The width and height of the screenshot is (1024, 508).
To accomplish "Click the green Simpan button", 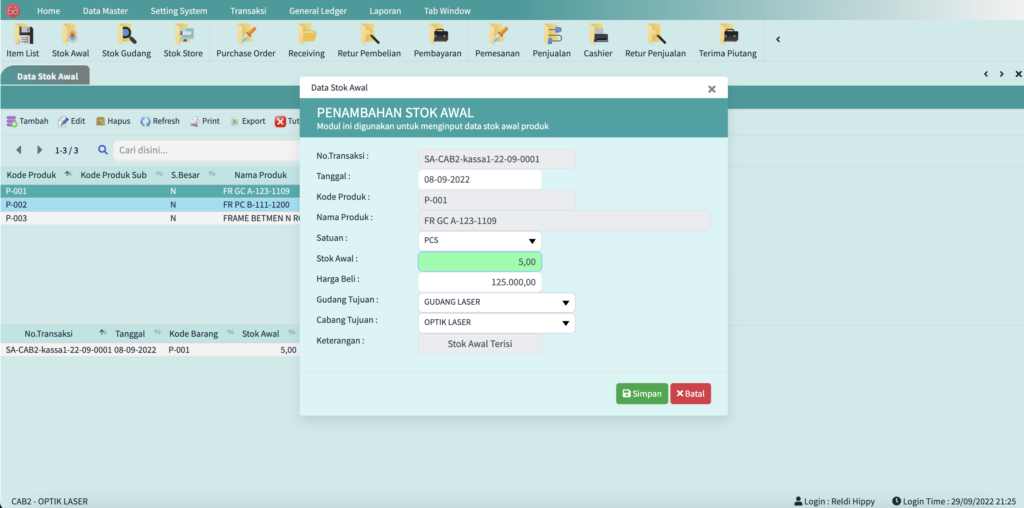I will [641, 394].
